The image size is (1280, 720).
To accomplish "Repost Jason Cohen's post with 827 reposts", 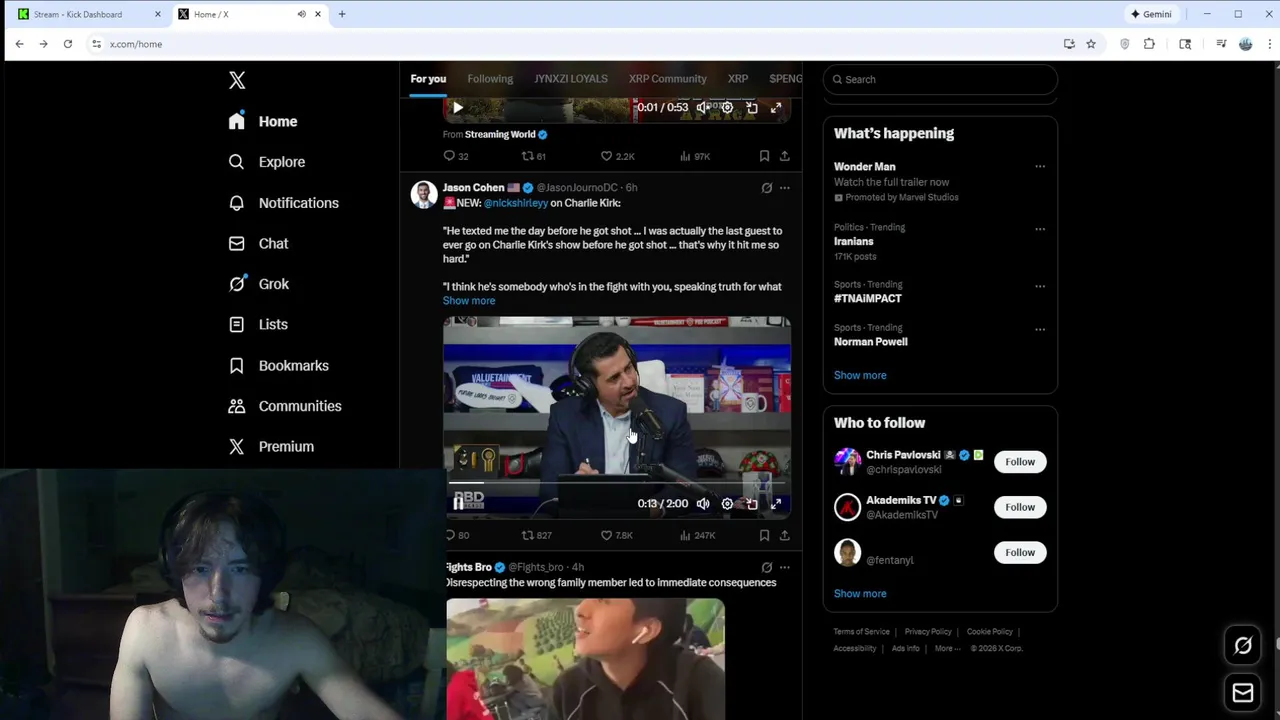I will [537, 535].
